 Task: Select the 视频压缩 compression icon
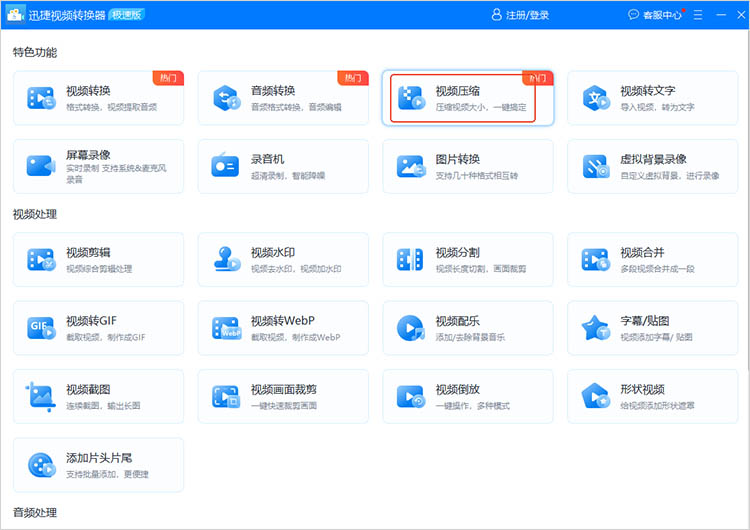tap(411, 98)
